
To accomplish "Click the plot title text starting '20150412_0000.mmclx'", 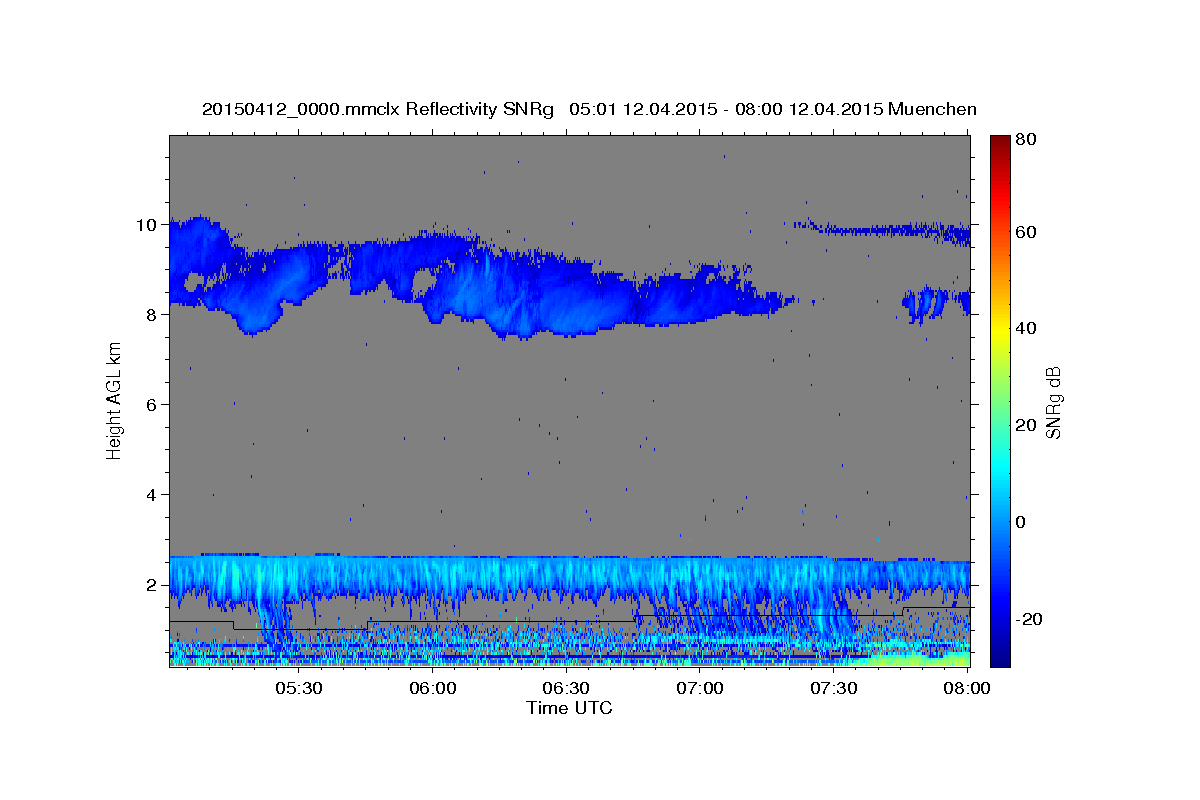I will point(589,109).
